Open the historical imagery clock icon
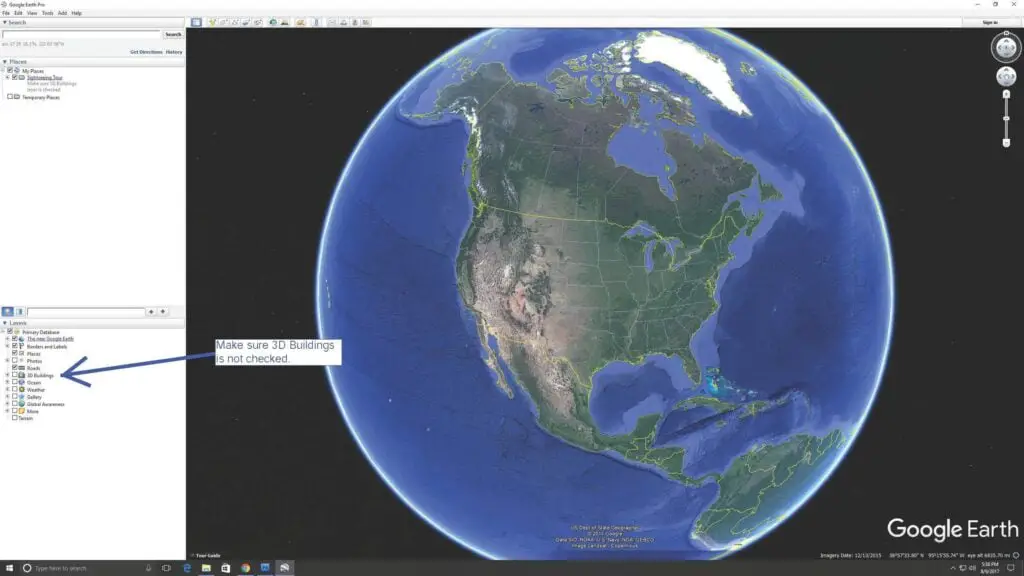The width and height of the screenshot is (1024, 576). (273, 22)
